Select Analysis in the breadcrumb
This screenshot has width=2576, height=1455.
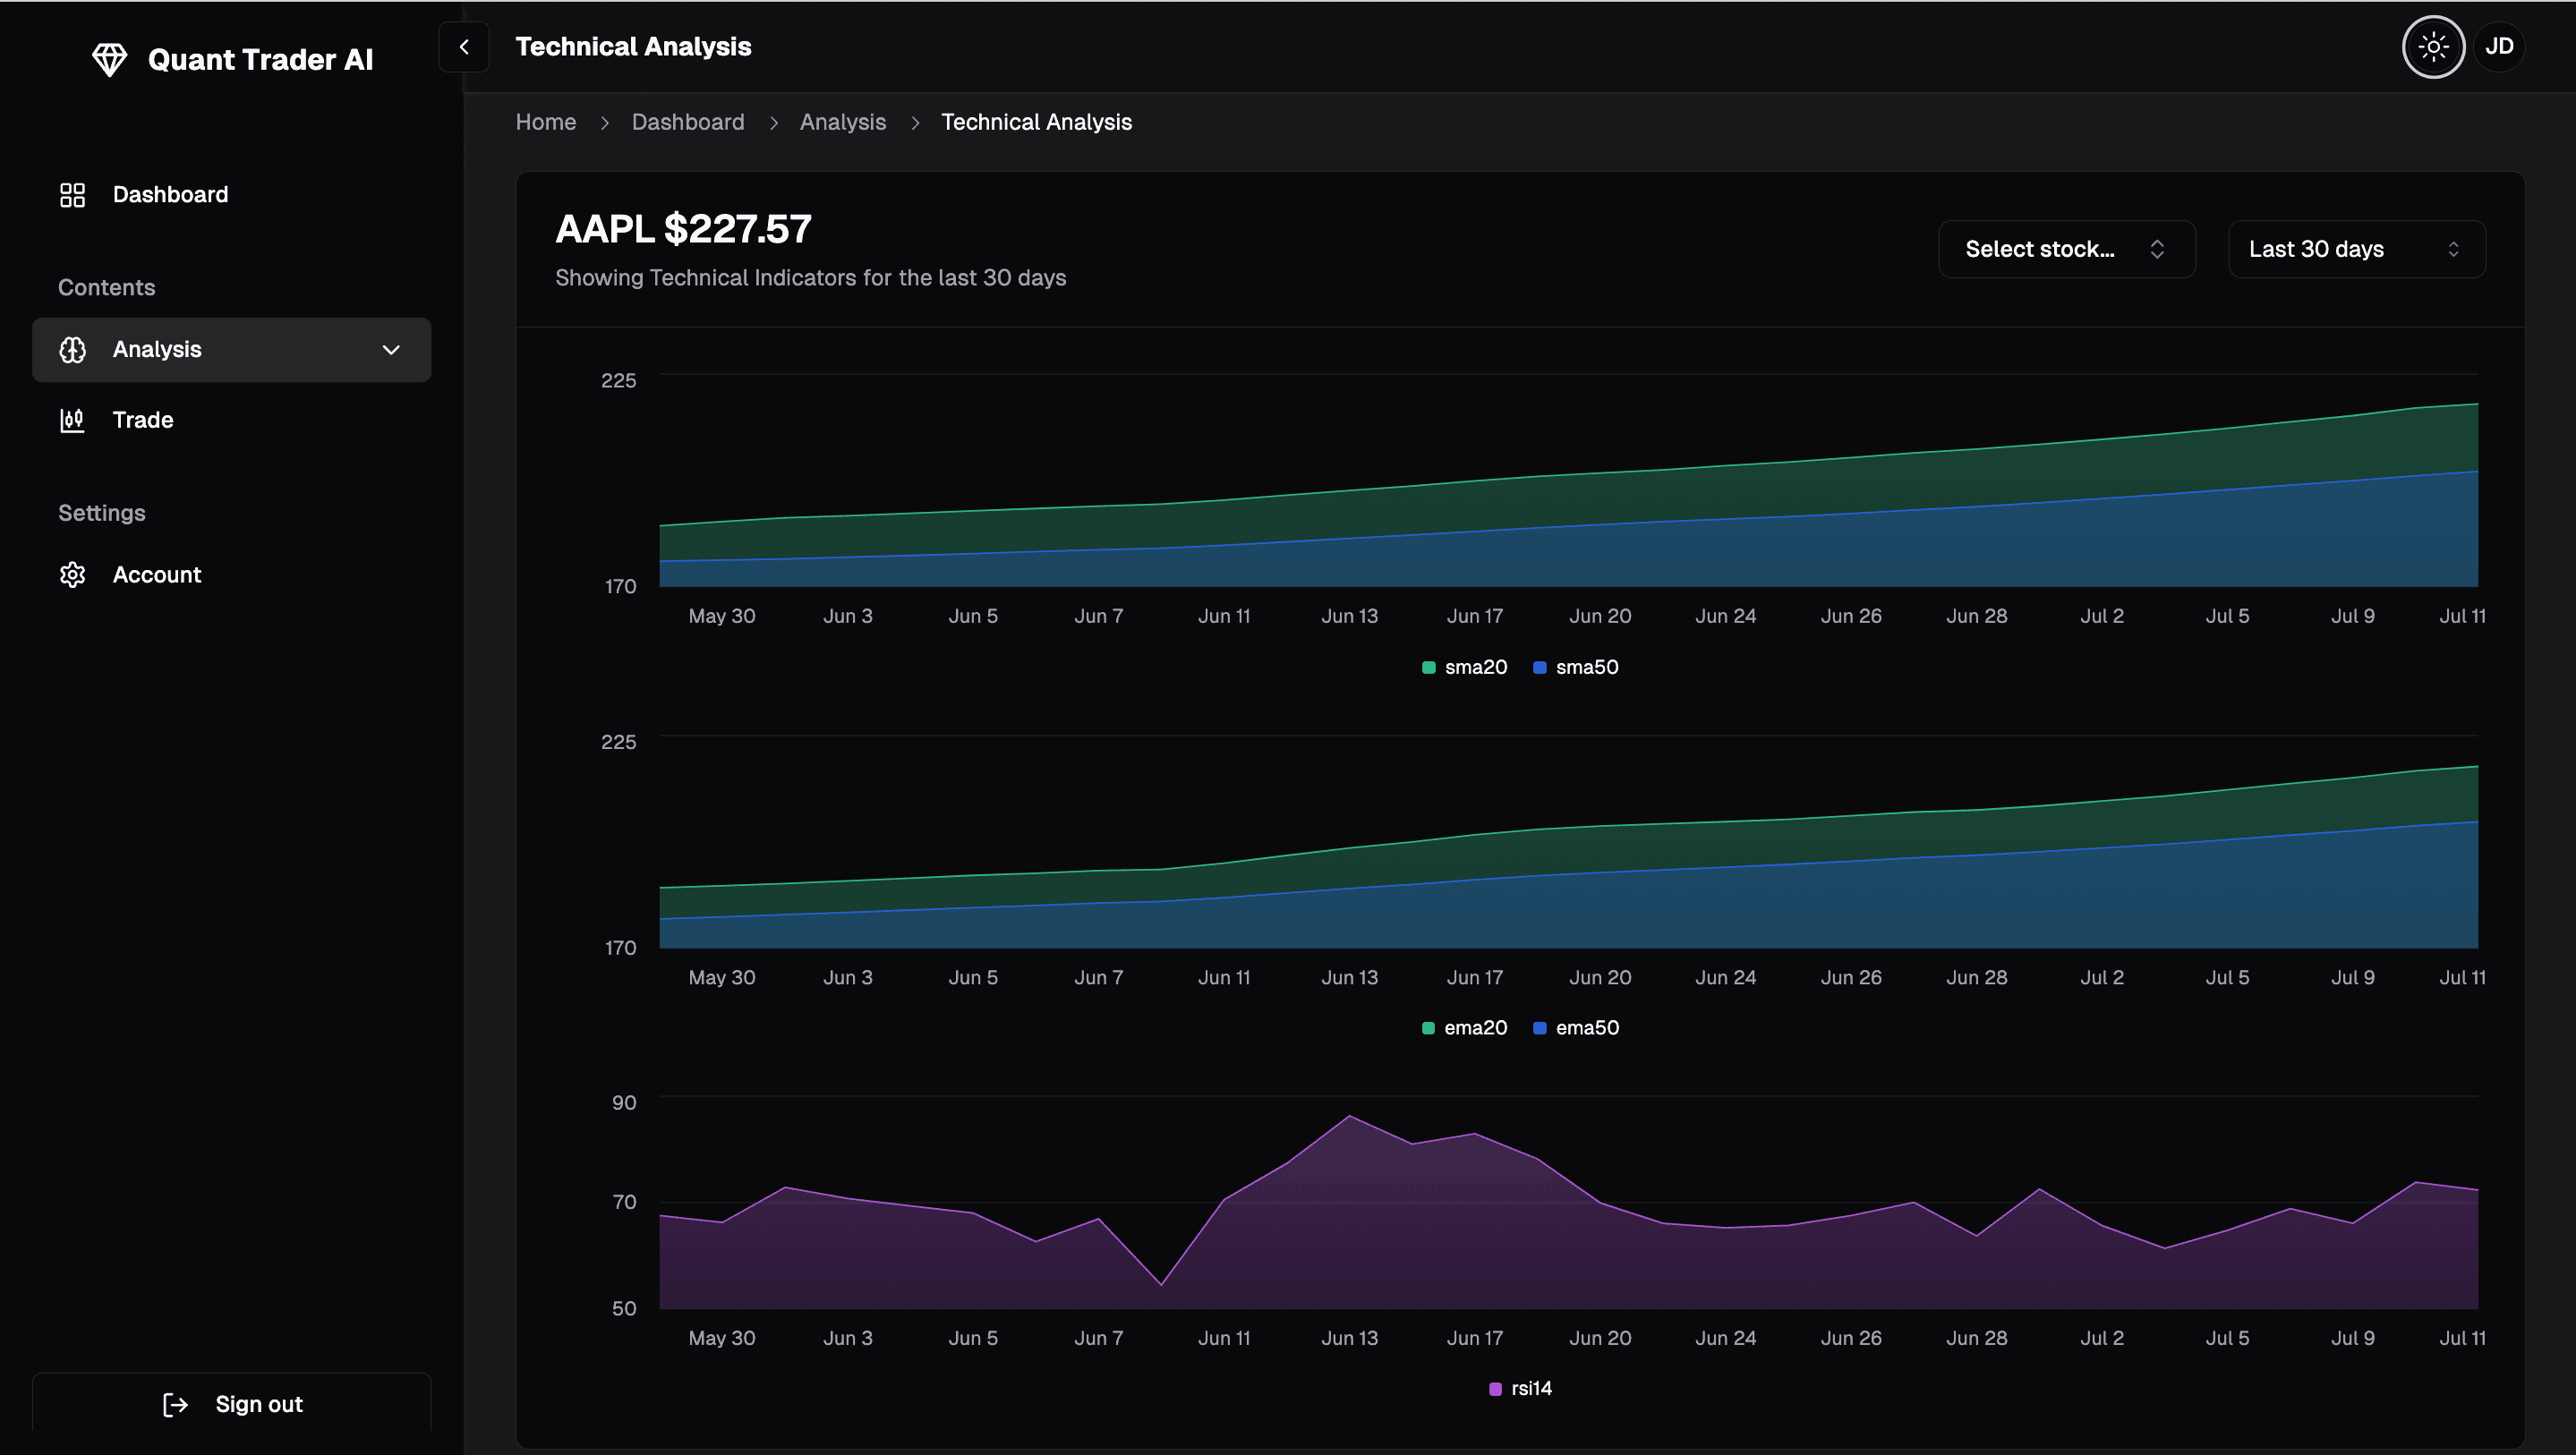[x=842, y=121]
